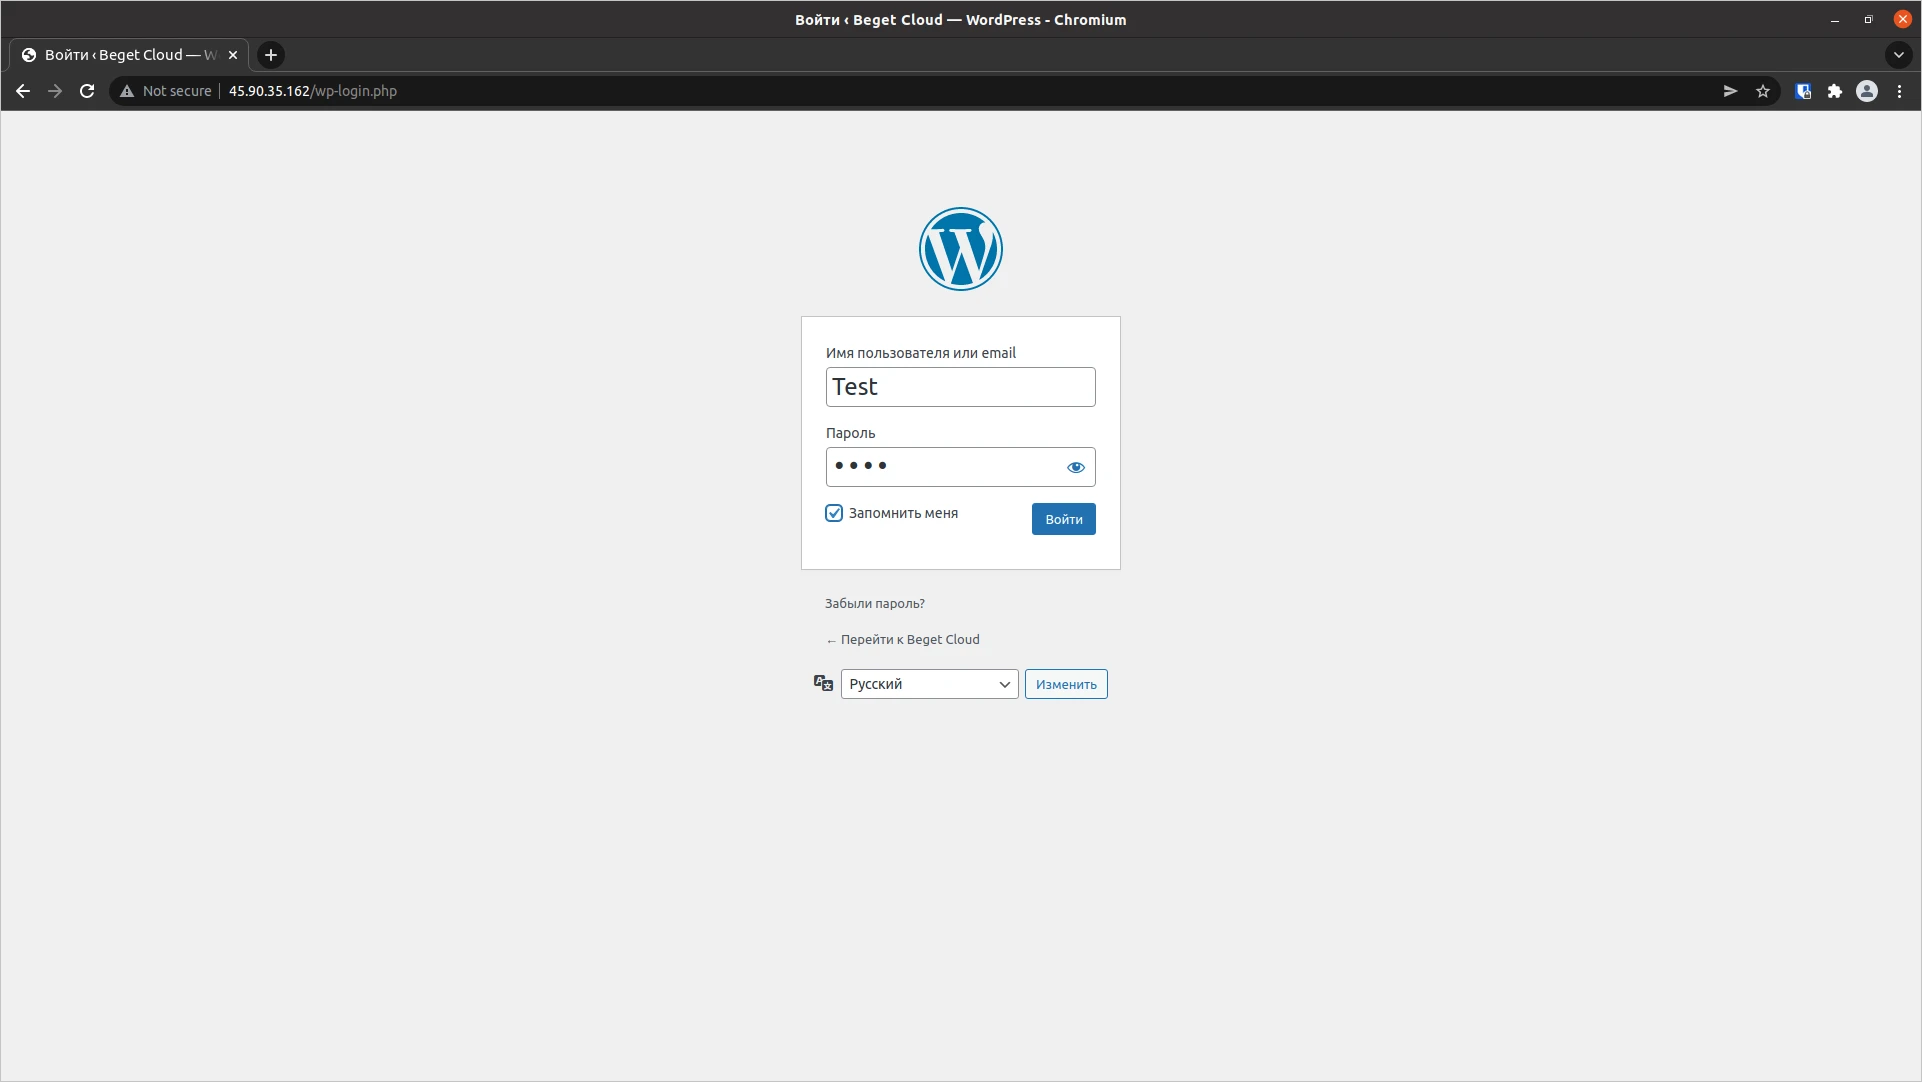The image size is (1922, 1082).
Task: Open the tab search chevron dropdown
Action: pos(1898,55)
